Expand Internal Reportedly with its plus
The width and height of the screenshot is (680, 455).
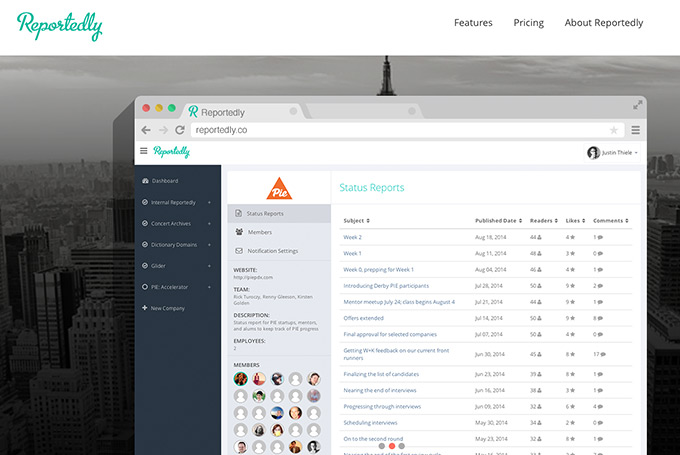[209, 202]
